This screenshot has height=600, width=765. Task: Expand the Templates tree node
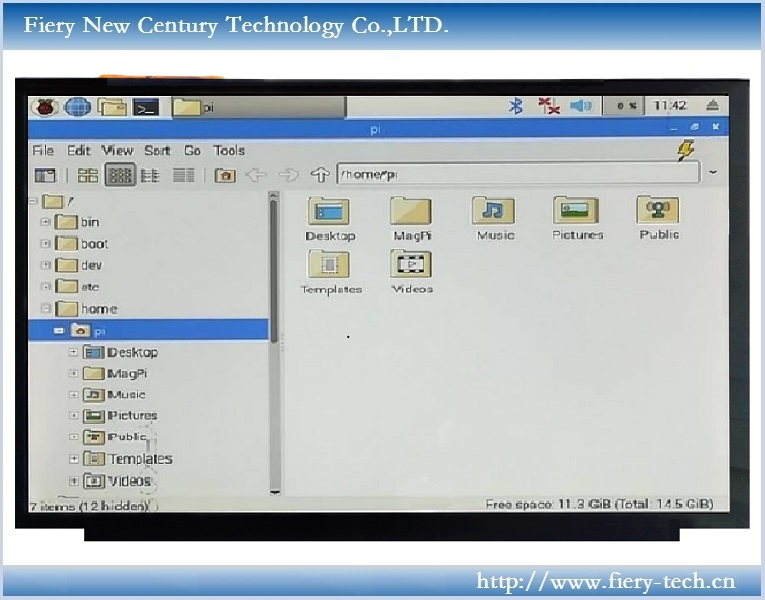tap(73, 459)
